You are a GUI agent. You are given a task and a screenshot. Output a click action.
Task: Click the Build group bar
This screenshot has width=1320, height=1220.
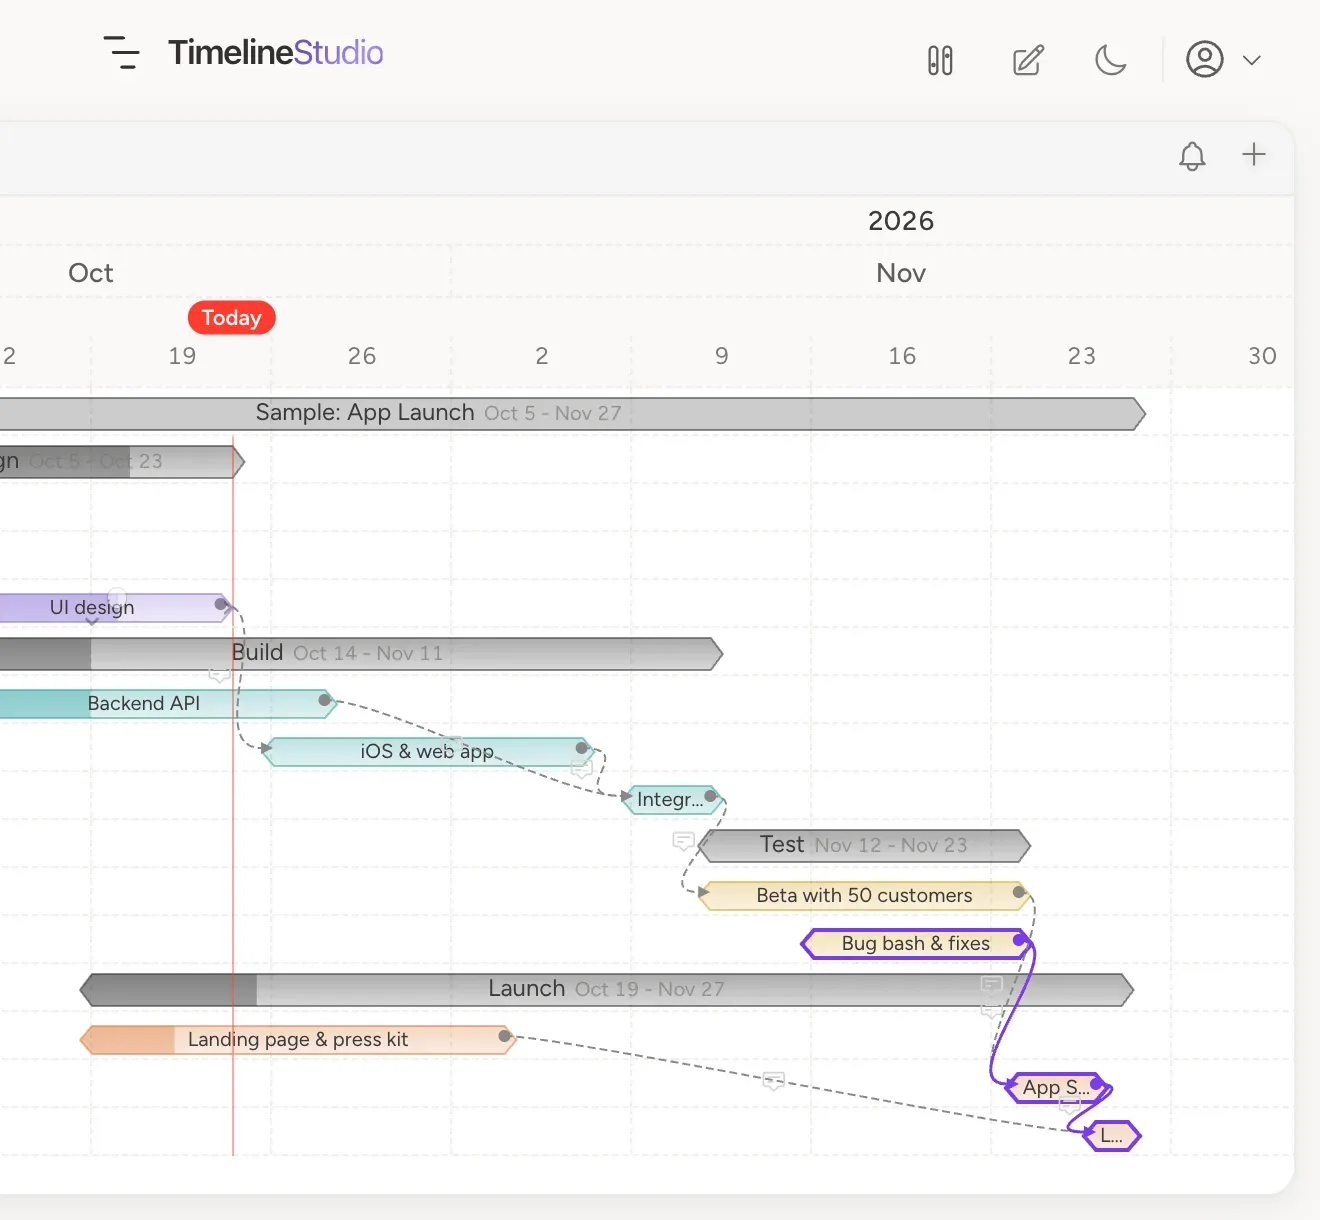click(361, 653)
